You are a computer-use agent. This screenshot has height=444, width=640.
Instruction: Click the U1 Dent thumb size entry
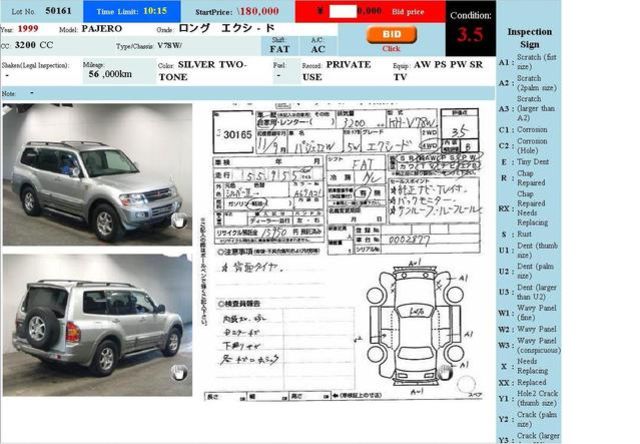[528, 250]
